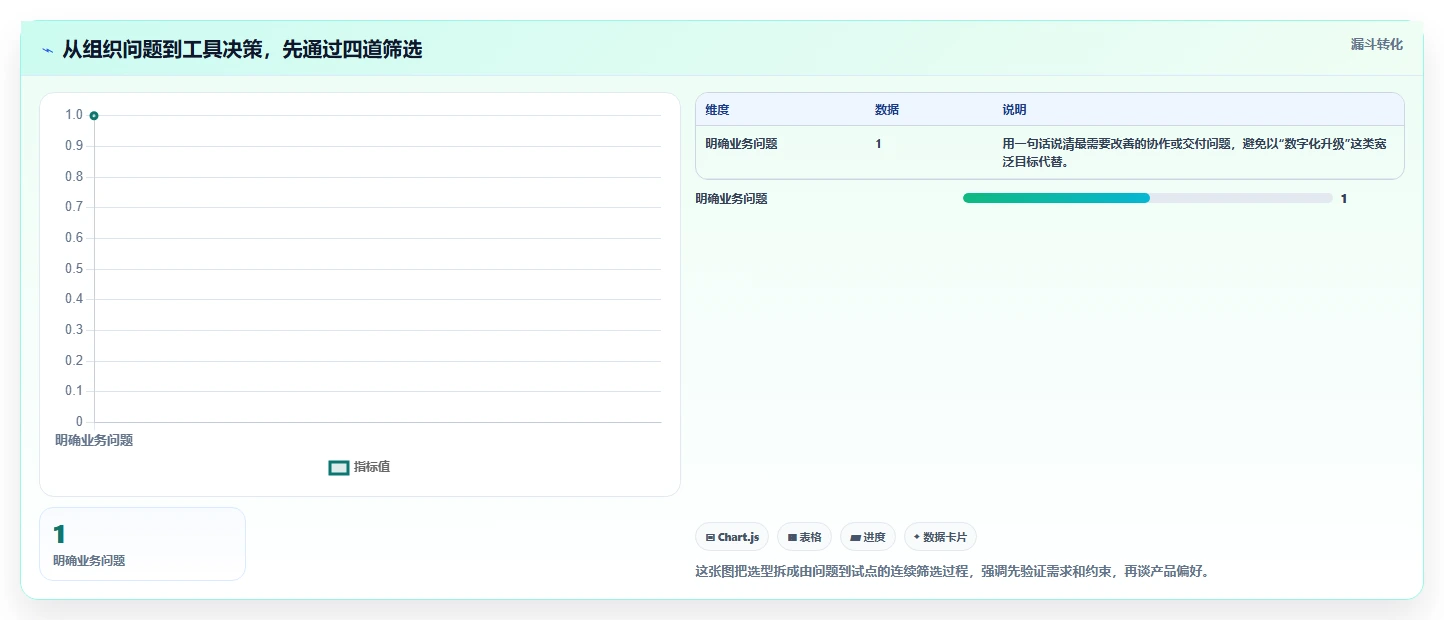The width and height of the screenshot is (1444, 620).
Task: Click the lightning icon beside the title
Action: tap(47, 50)
